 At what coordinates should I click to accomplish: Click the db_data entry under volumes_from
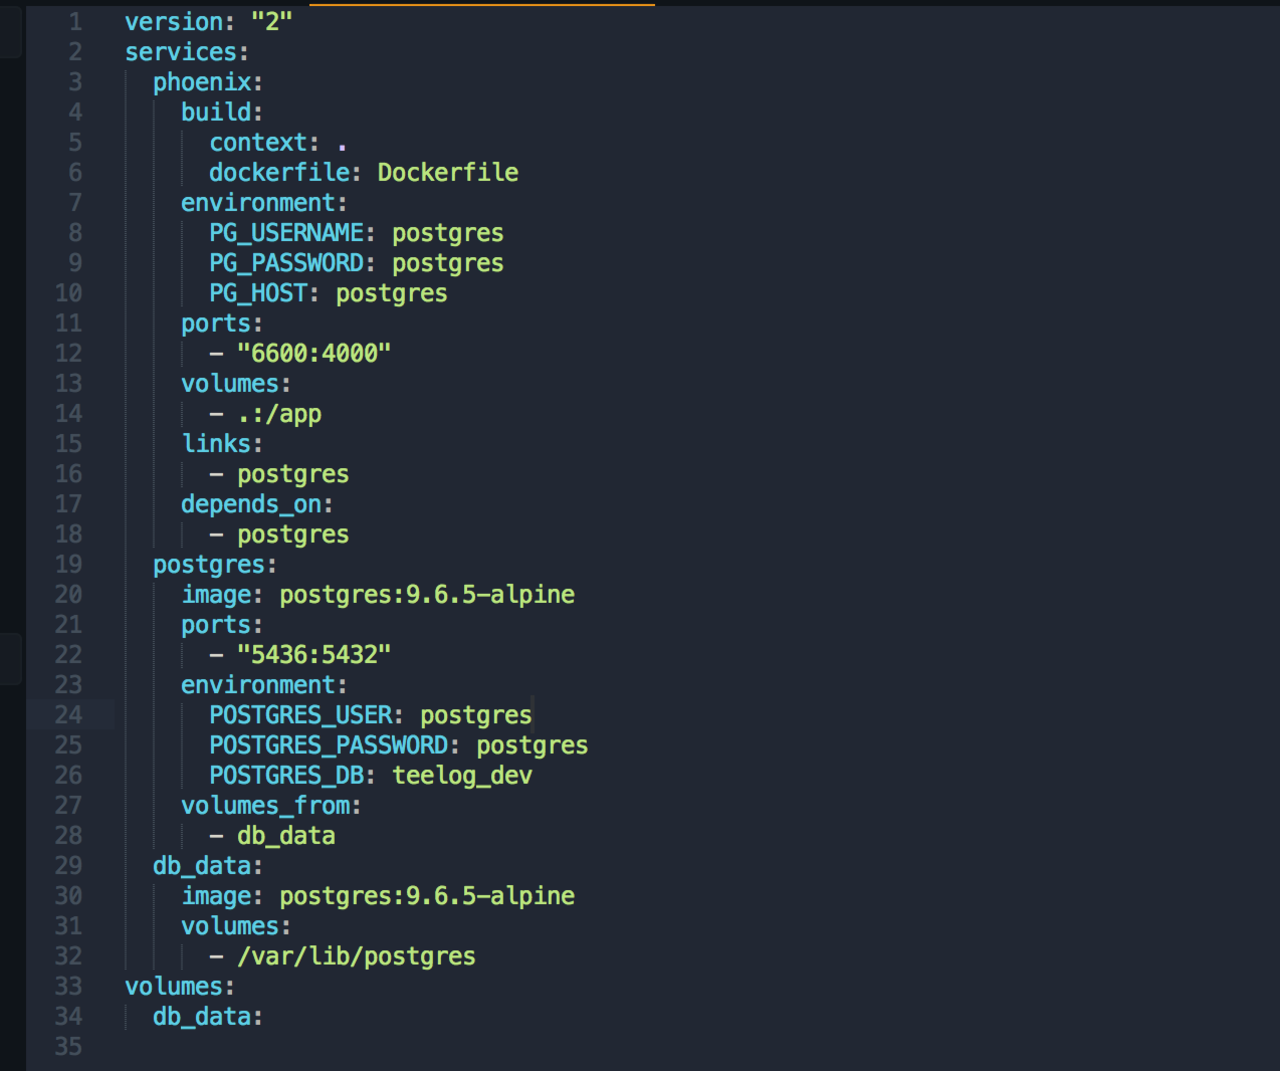(x=286, y=835)
